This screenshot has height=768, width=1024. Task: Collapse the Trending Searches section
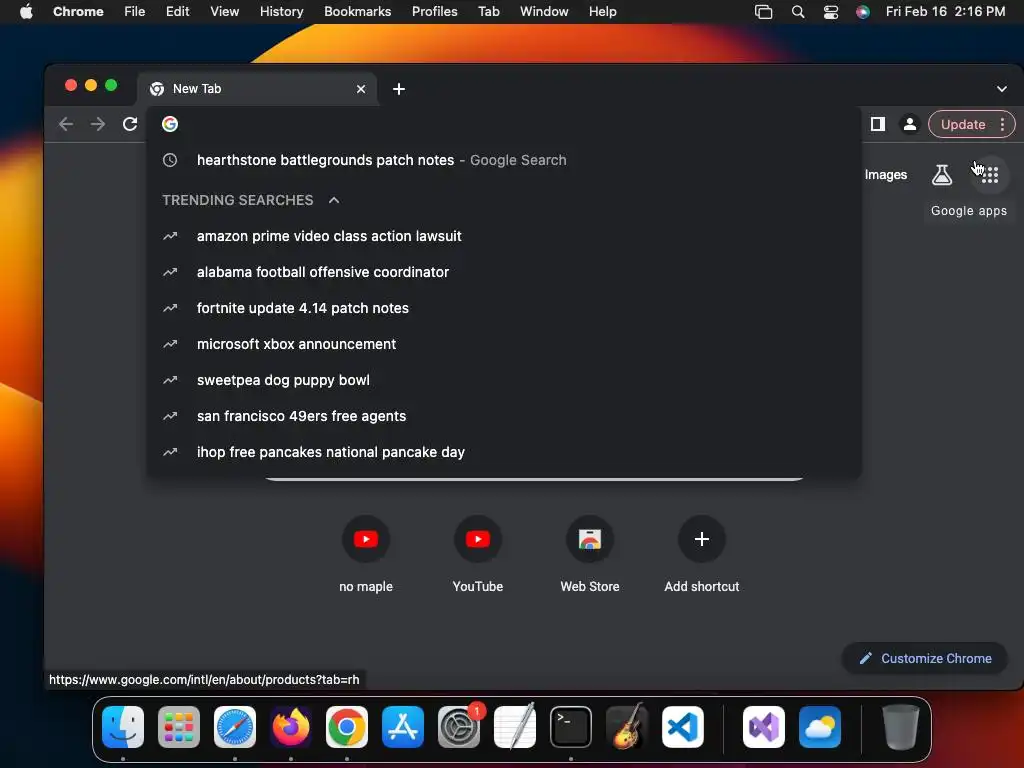334,200
